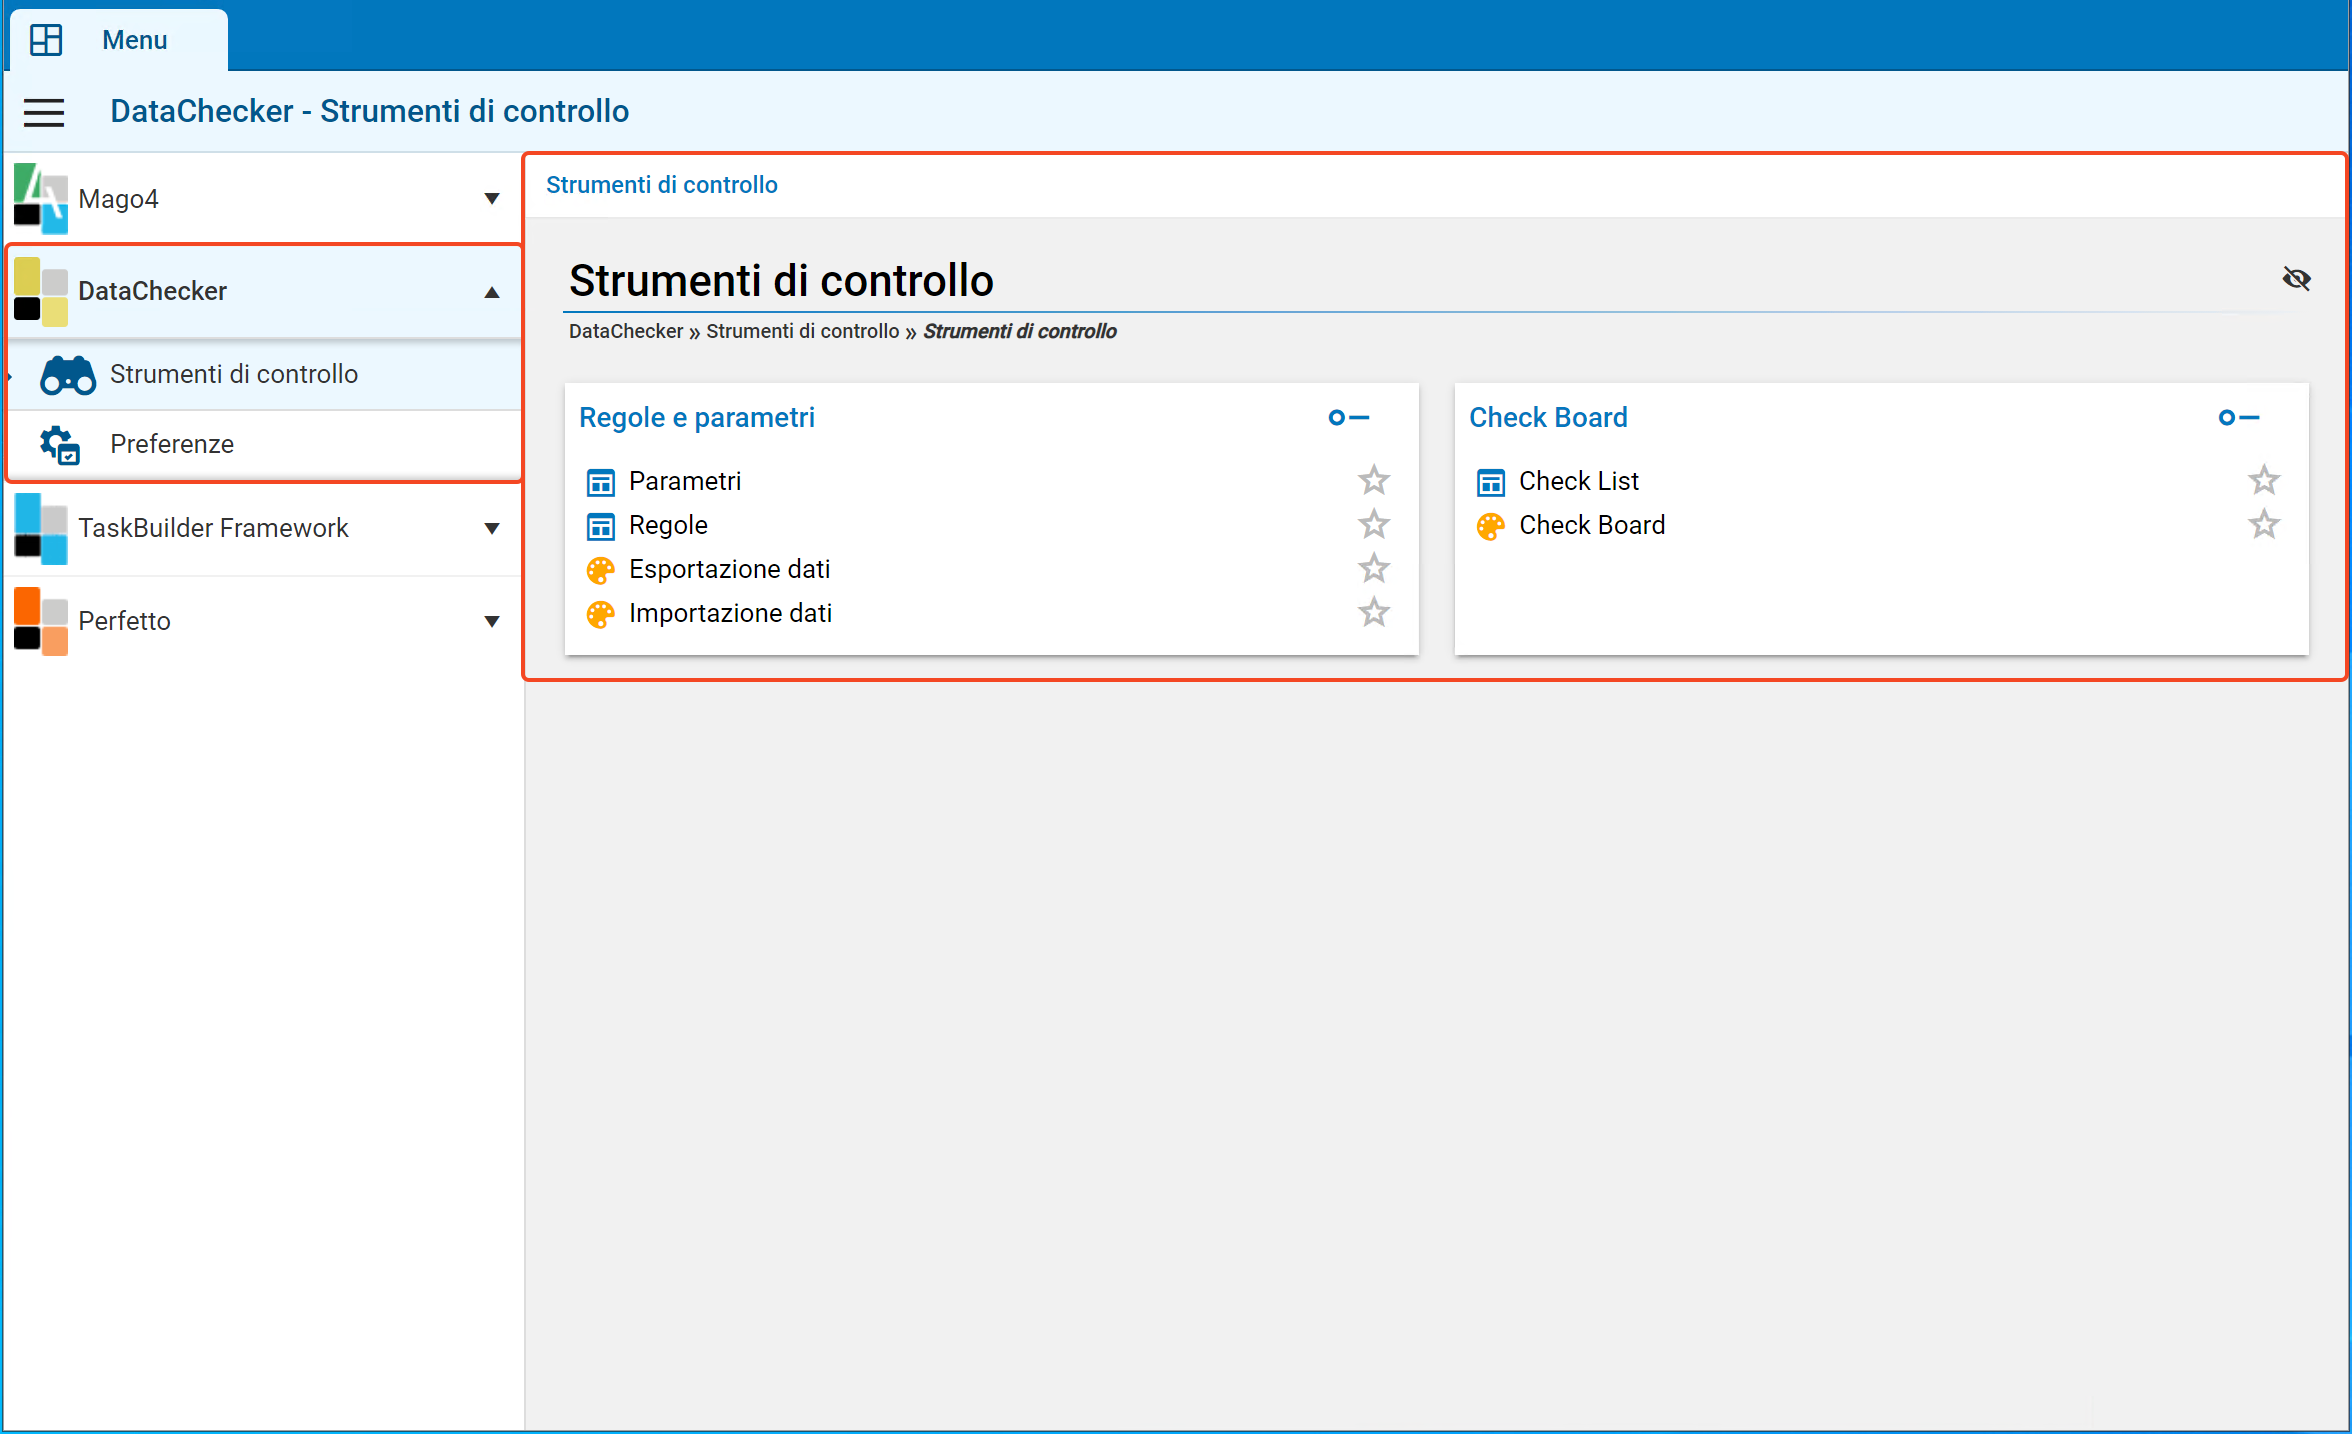Mark Parametri as favorite
Screen dimensions: 2352x1434
click(x=1374, y=481)
